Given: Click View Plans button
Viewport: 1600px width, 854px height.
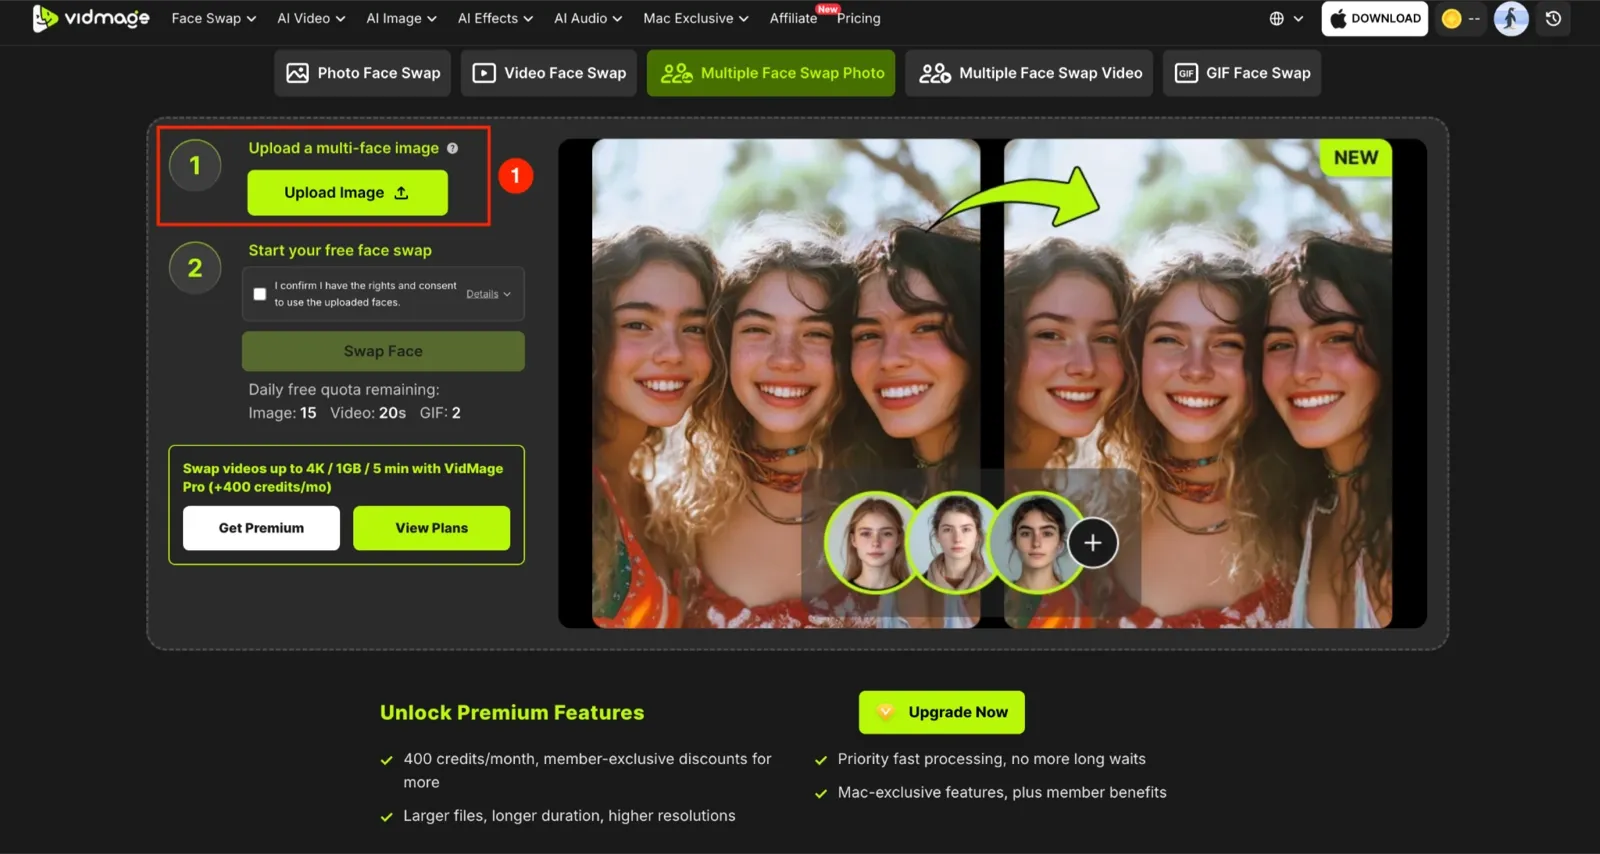Looking at the screenshot, I should coord(431,528).
